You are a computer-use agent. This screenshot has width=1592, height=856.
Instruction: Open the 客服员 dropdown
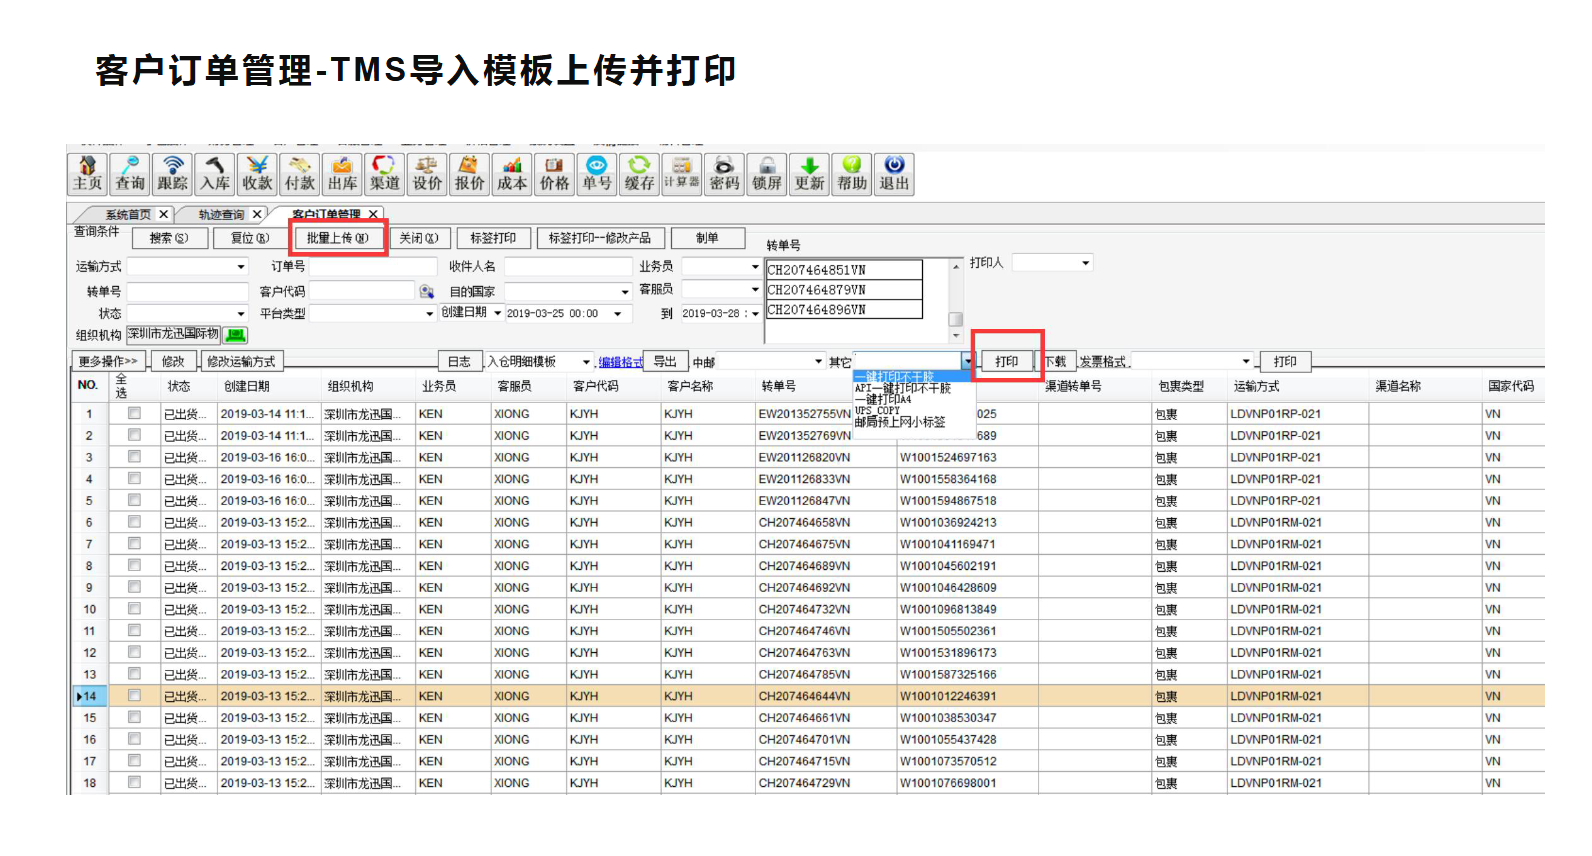point(755,290)
